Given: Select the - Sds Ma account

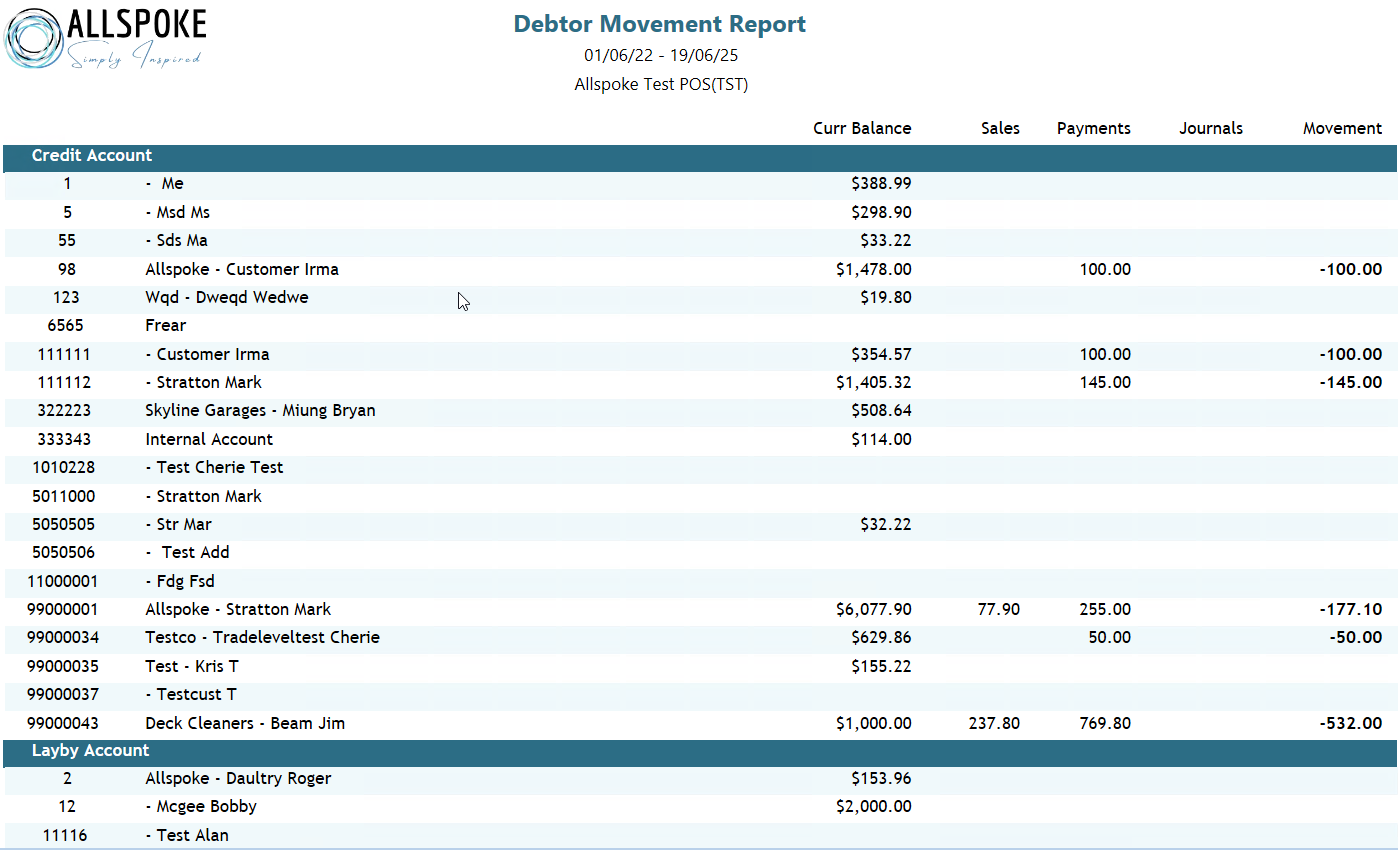Looking at the screenshot, I should (176, 241).
